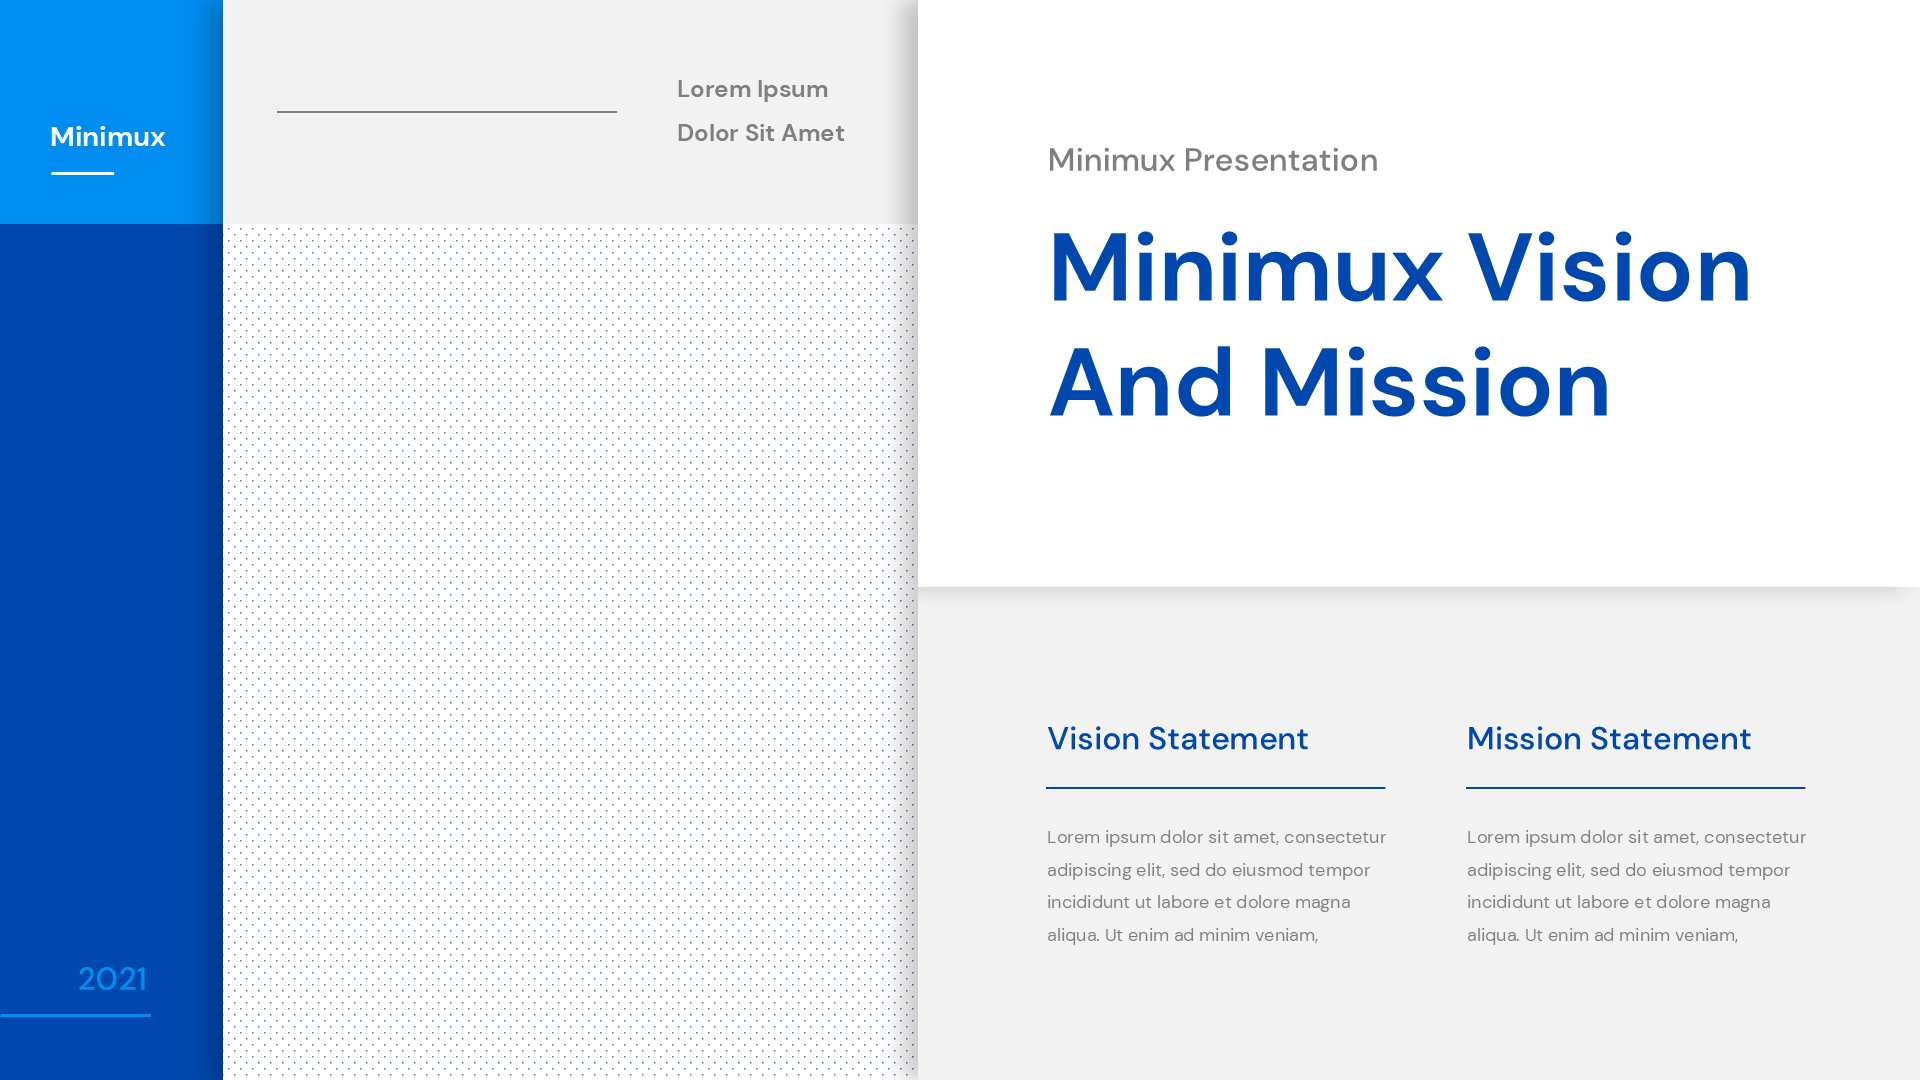Click the divider under Mission Statement
The height and width of the screenshot is (1080, 1920).
point(1635,788)
